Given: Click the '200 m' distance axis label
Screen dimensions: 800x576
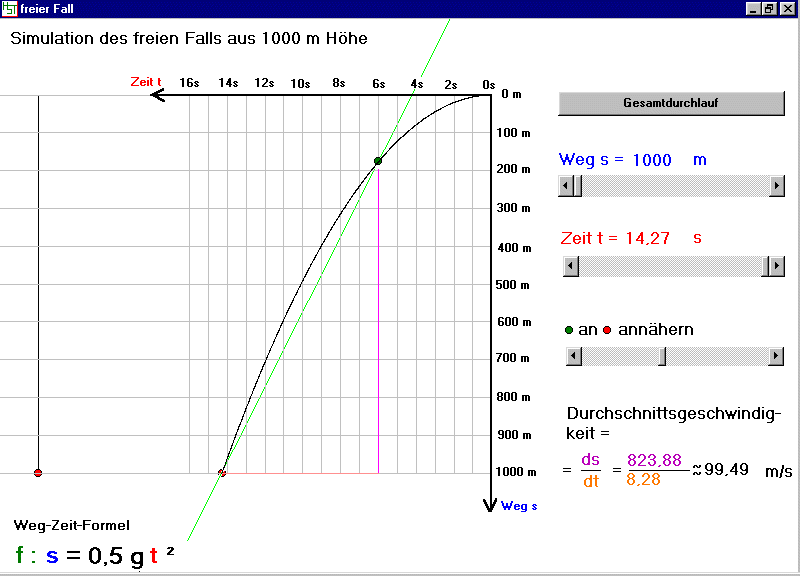Looking at the screenshot, I should pos(513,169).
